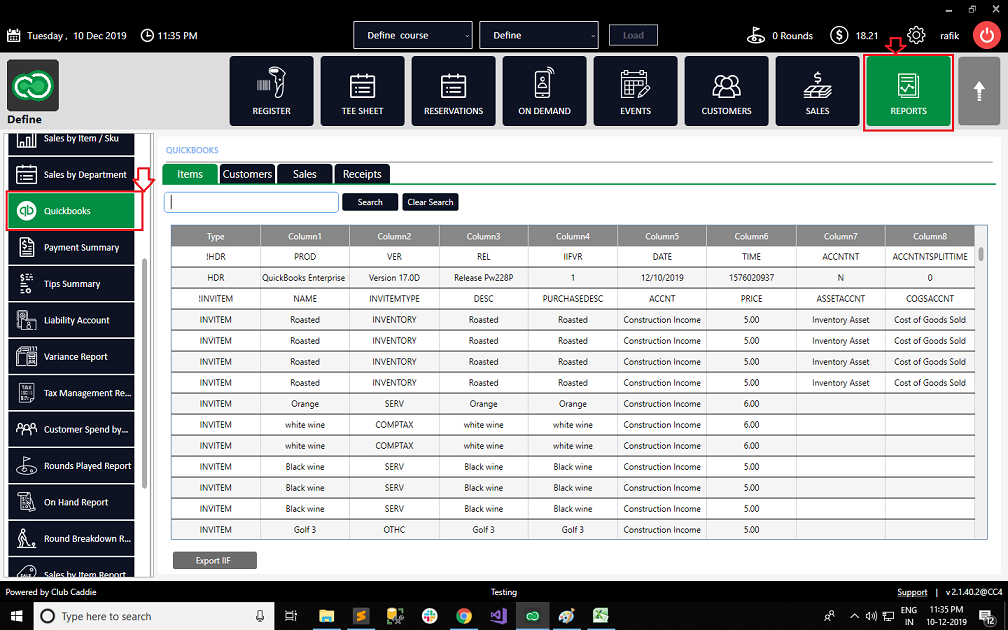Select Payment Summary report in sidebar
The width and height of the screenshot is (1008, 630).
coord(71,247)
